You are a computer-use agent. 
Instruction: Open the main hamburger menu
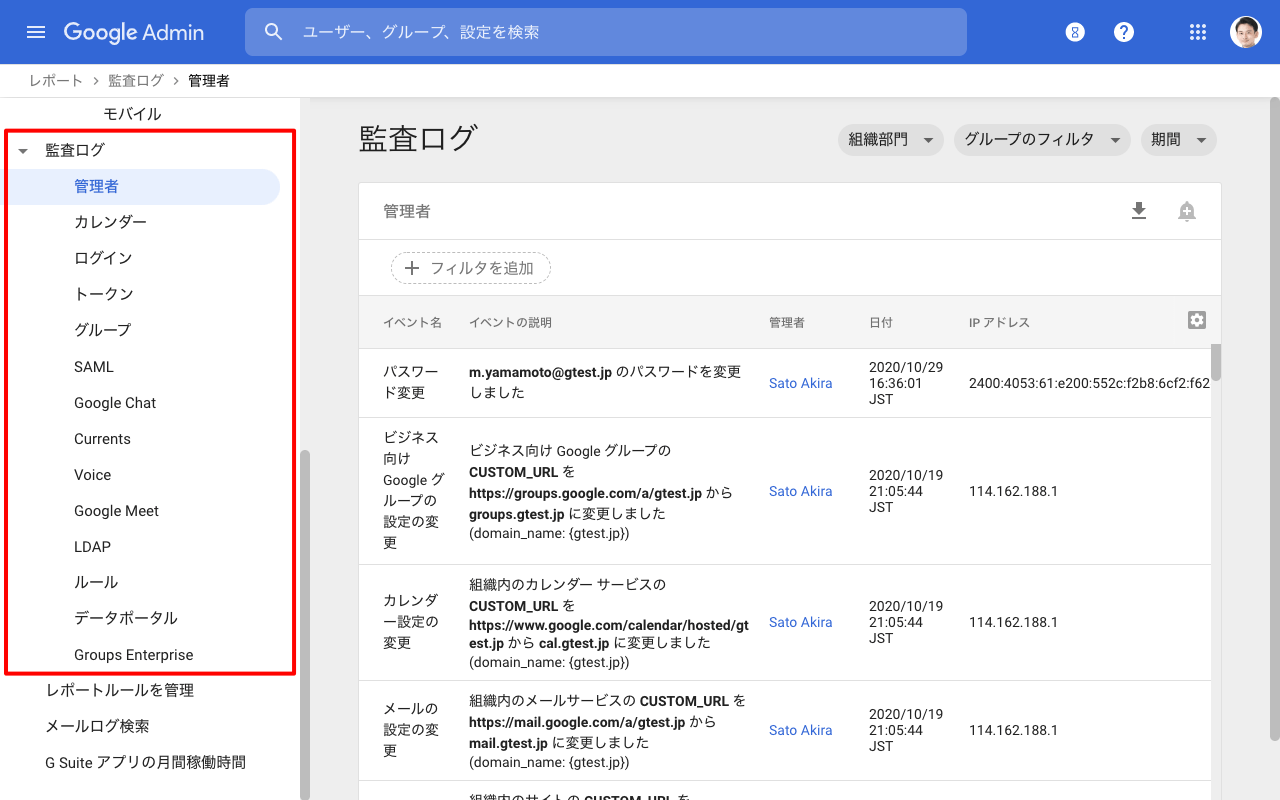coord(36,32)
